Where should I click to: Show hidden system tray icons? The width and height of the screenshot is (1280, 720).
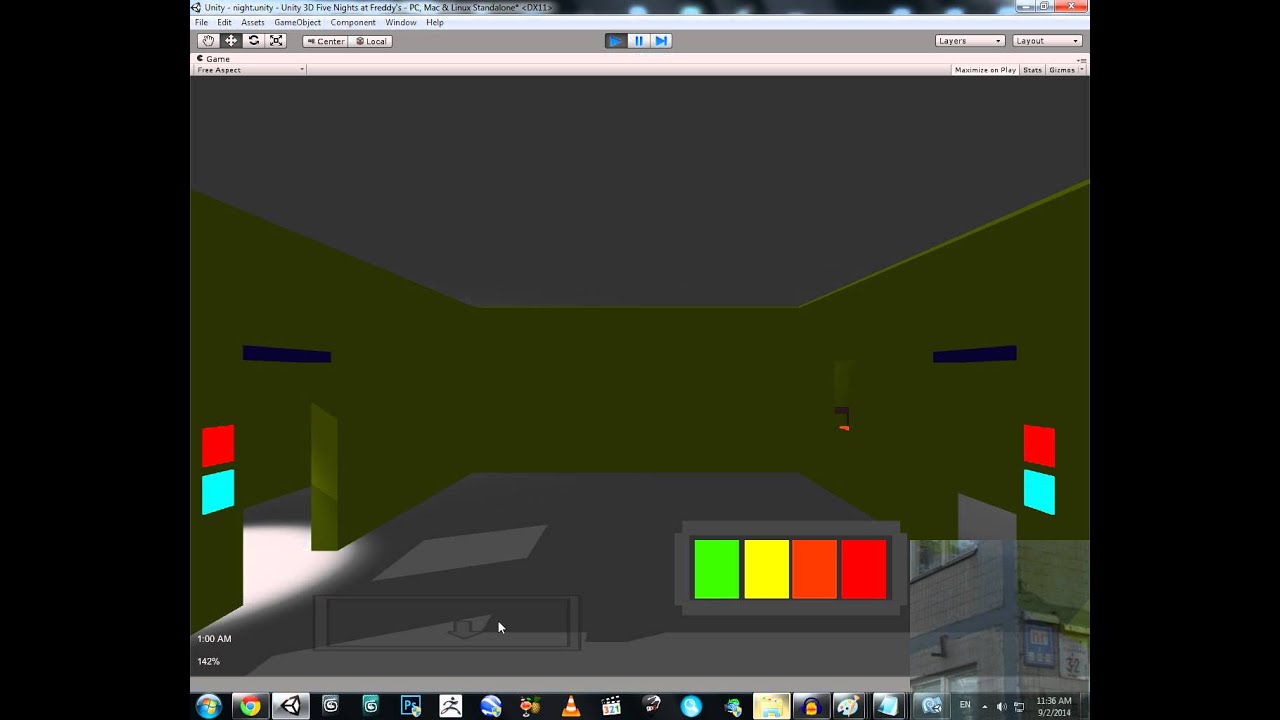985,707
